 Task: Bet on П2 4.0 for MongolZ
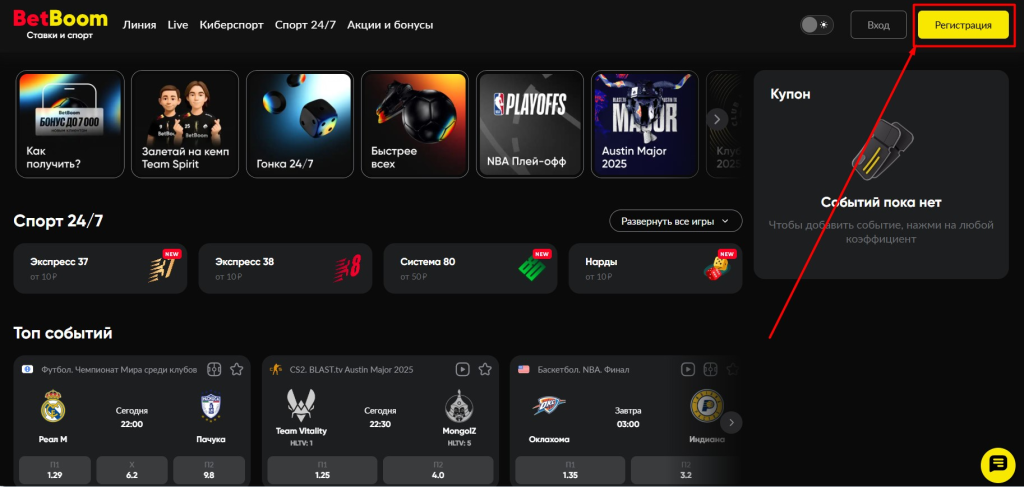(438, 470)
